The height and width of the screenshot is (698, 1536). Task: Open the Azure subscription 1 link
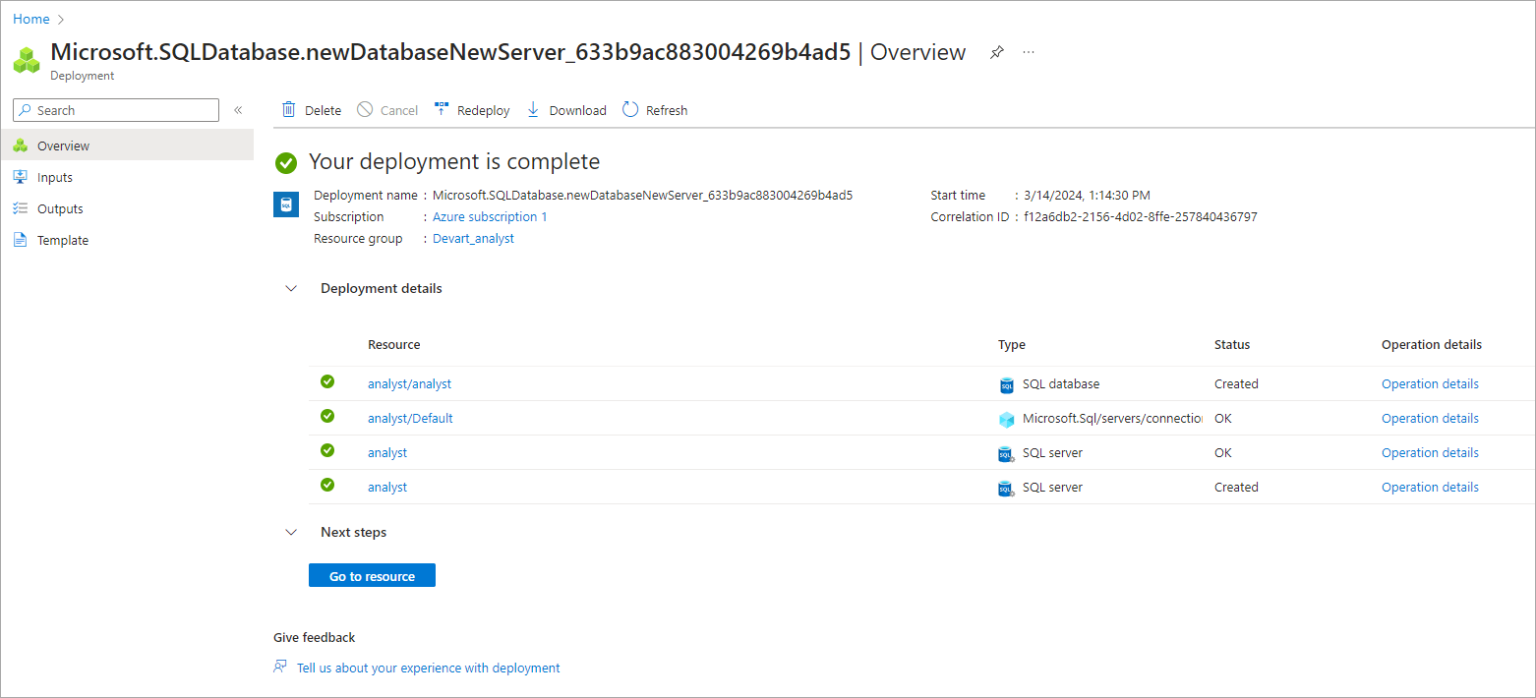489,217
